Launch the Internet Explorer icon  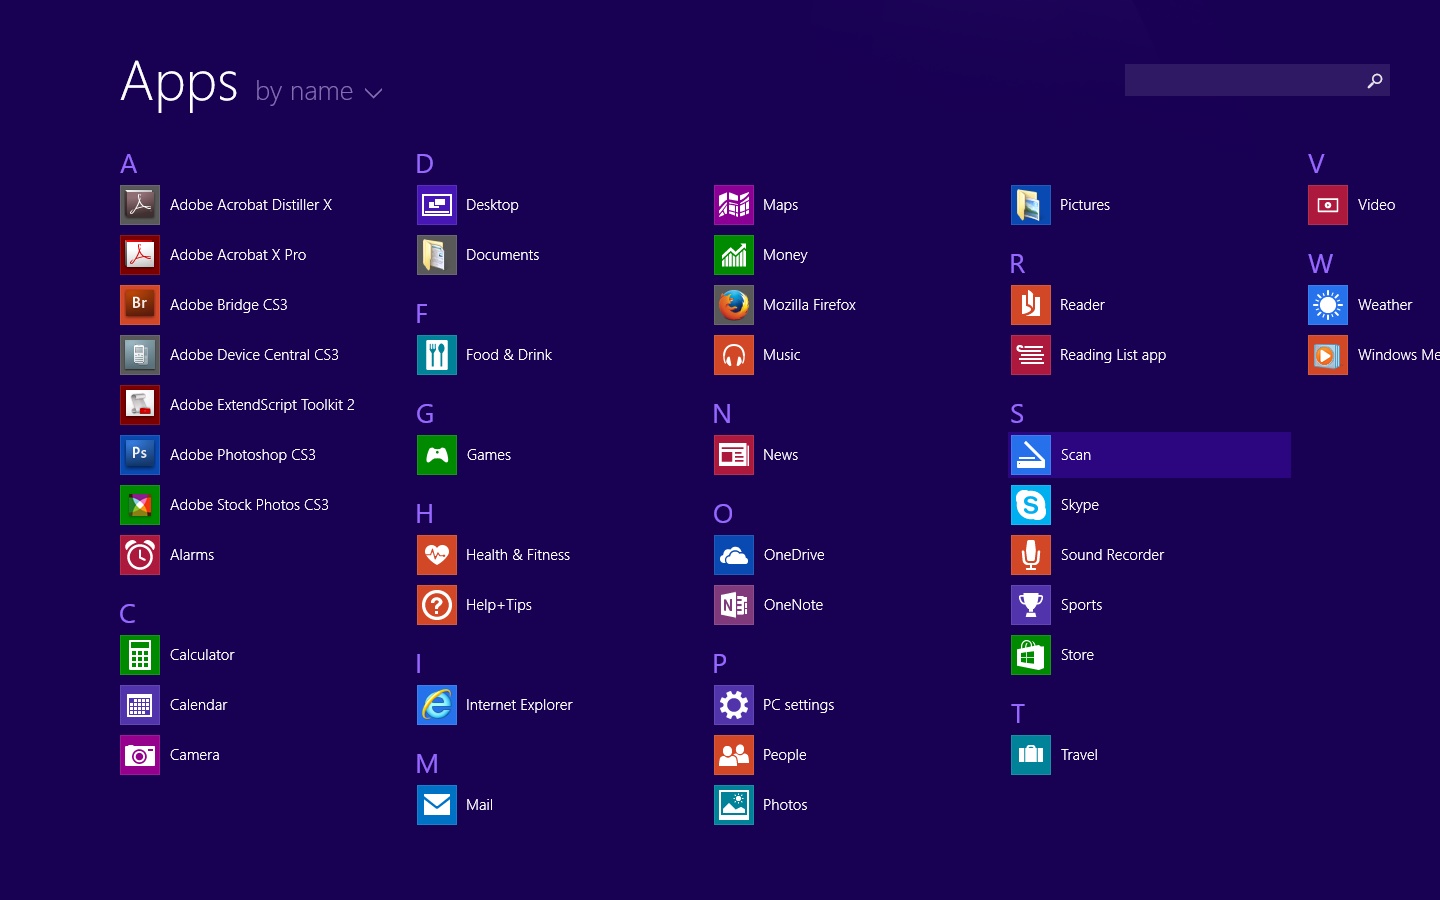(437, 705)
